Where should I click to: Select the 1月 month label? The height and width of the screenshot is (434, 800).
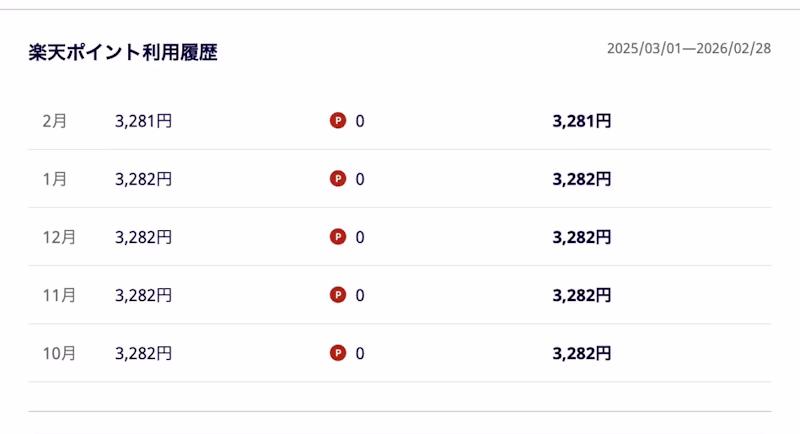55,179
